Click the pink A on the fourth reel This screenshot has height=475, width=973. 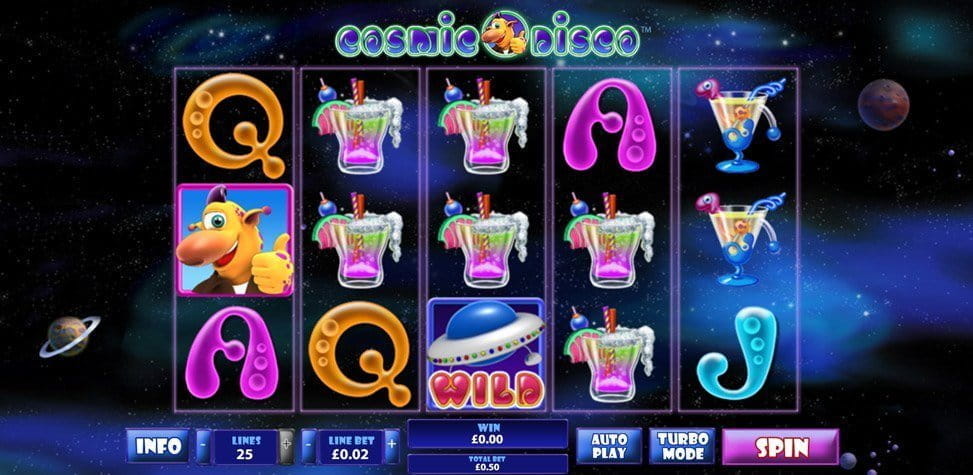click(609, 124)
